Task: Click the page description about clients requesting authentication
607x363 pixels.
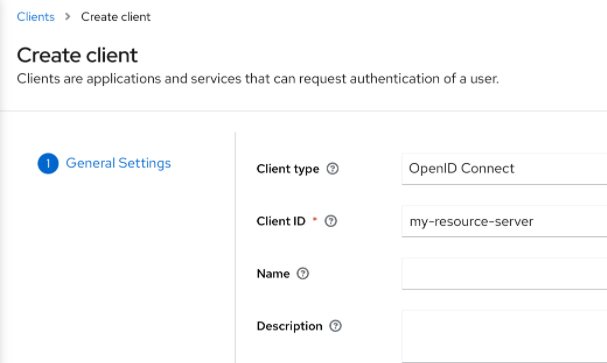Action: coord(258,79)
